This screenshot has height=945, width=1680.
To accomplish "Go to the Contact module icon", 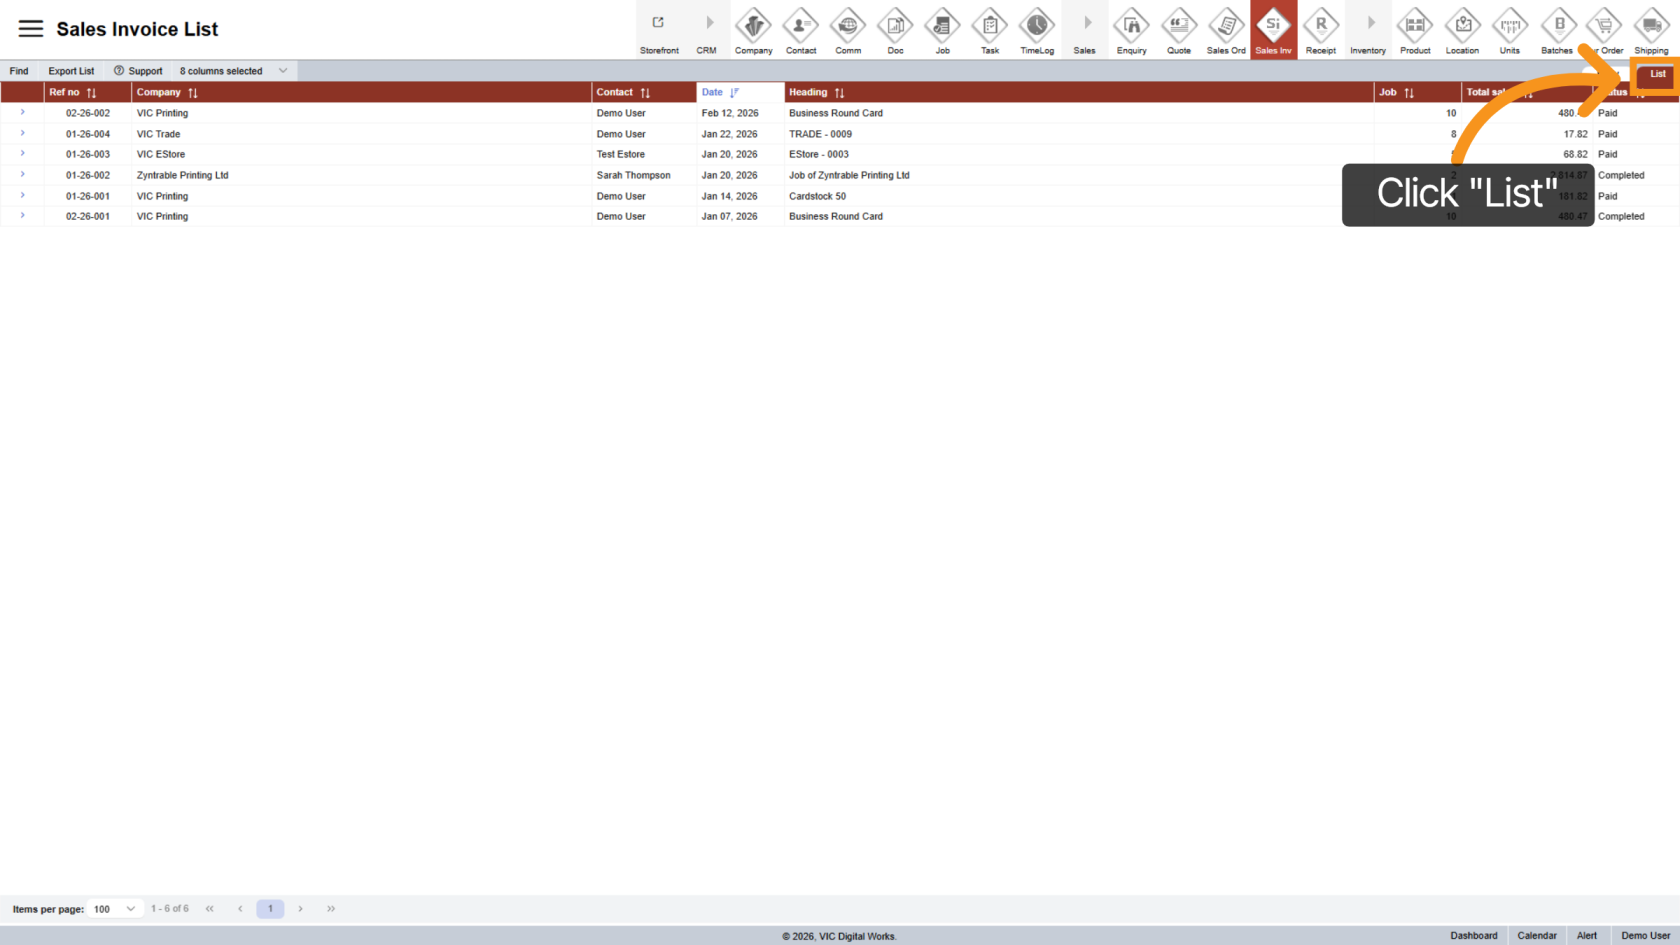I will click(x=800, y=25).
